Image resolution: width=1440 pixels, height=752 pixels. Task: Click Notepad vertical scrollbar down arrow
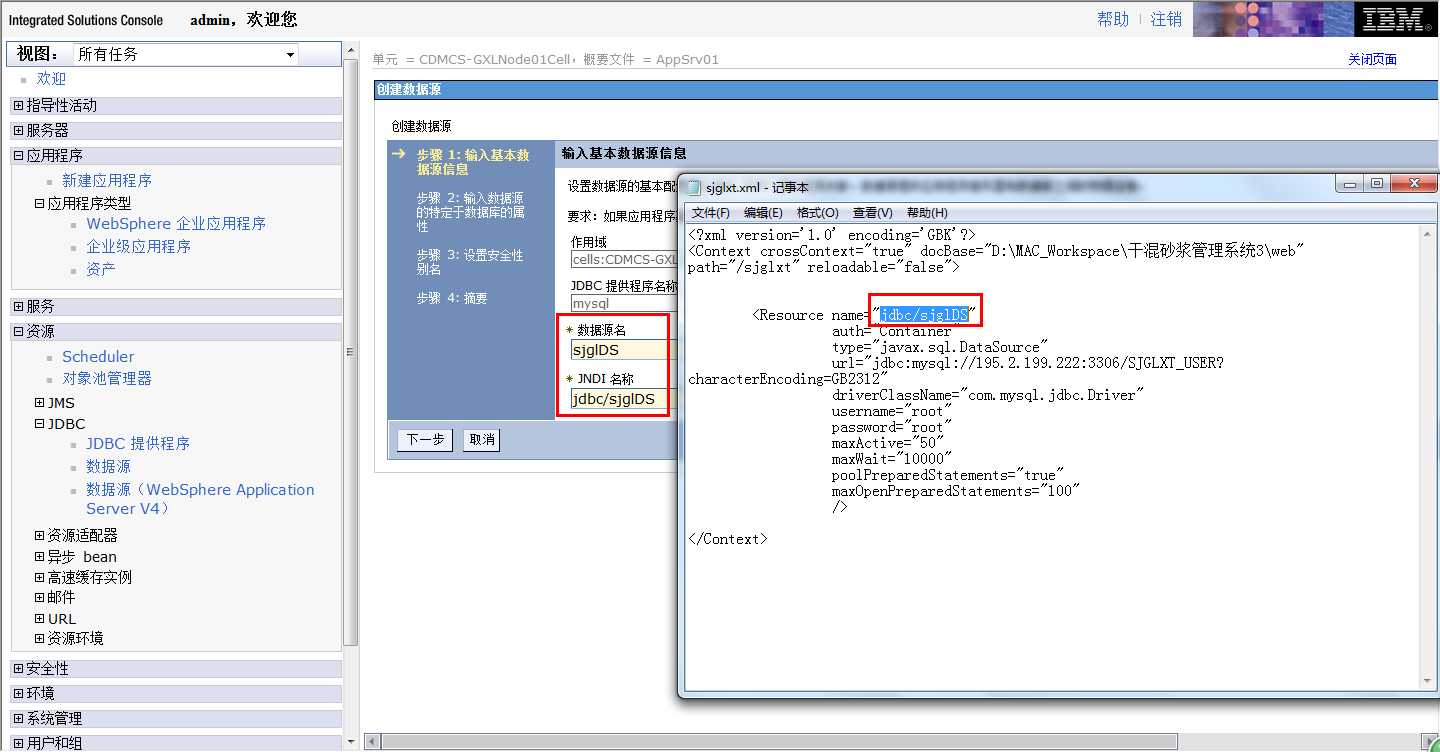(x=1426, y=682)
